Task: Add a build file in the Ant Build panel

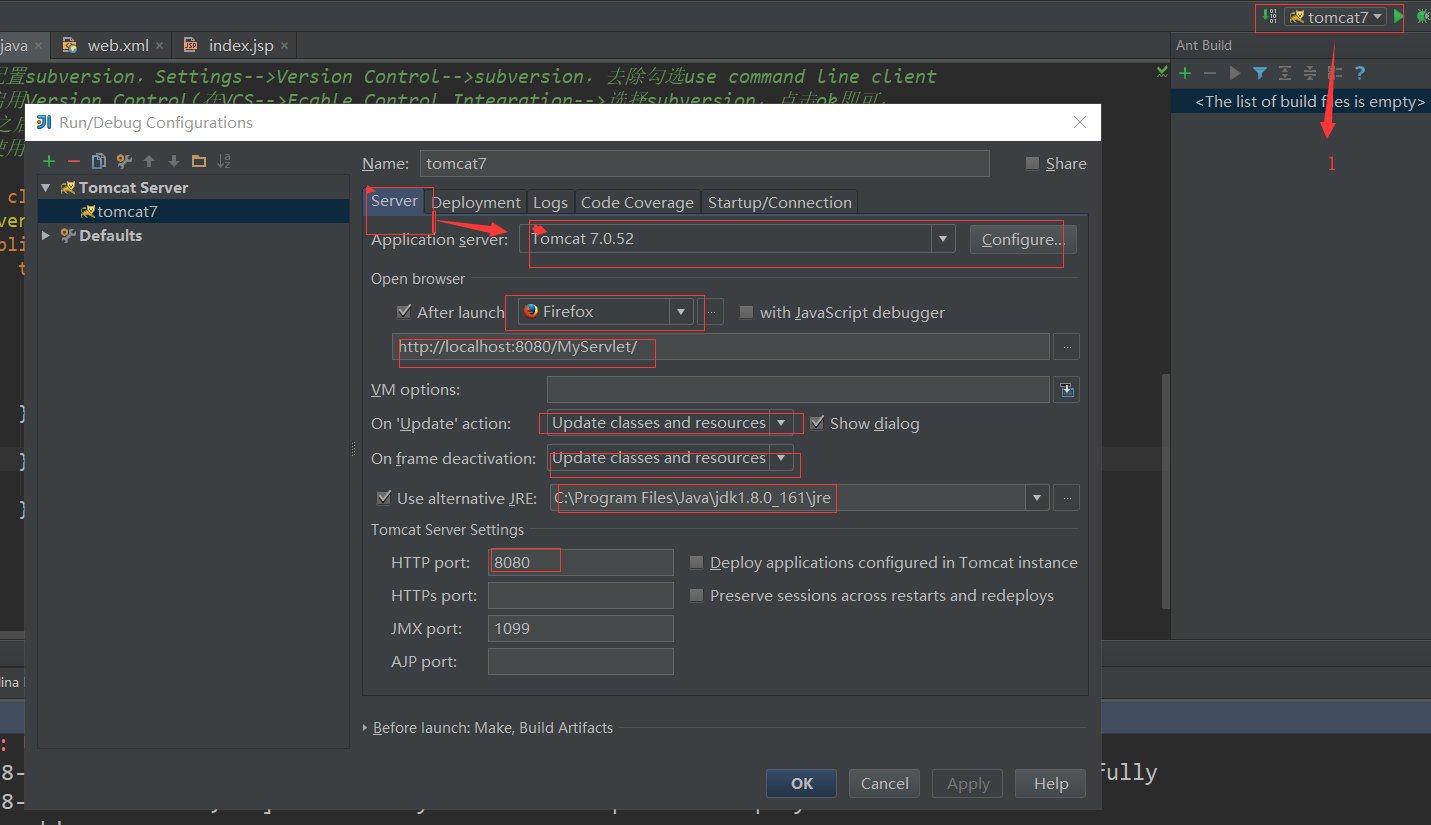Action: pos(1186,73)
